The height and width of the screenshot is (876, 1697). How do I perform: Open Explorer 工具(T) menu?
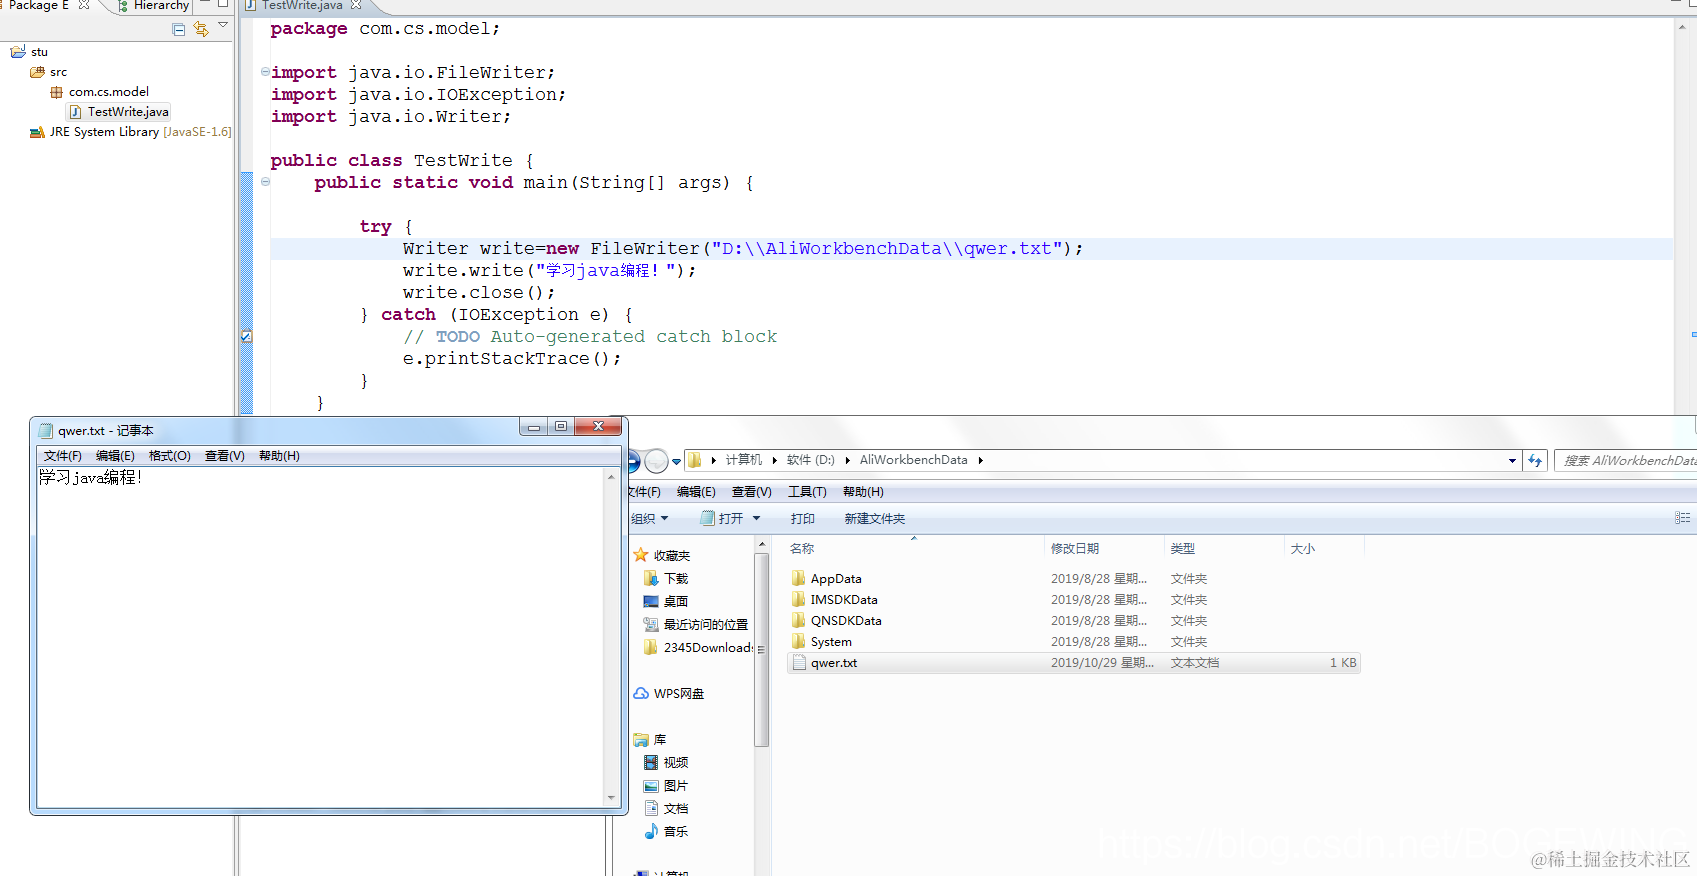pyautogui.click(x=807, y=492)
